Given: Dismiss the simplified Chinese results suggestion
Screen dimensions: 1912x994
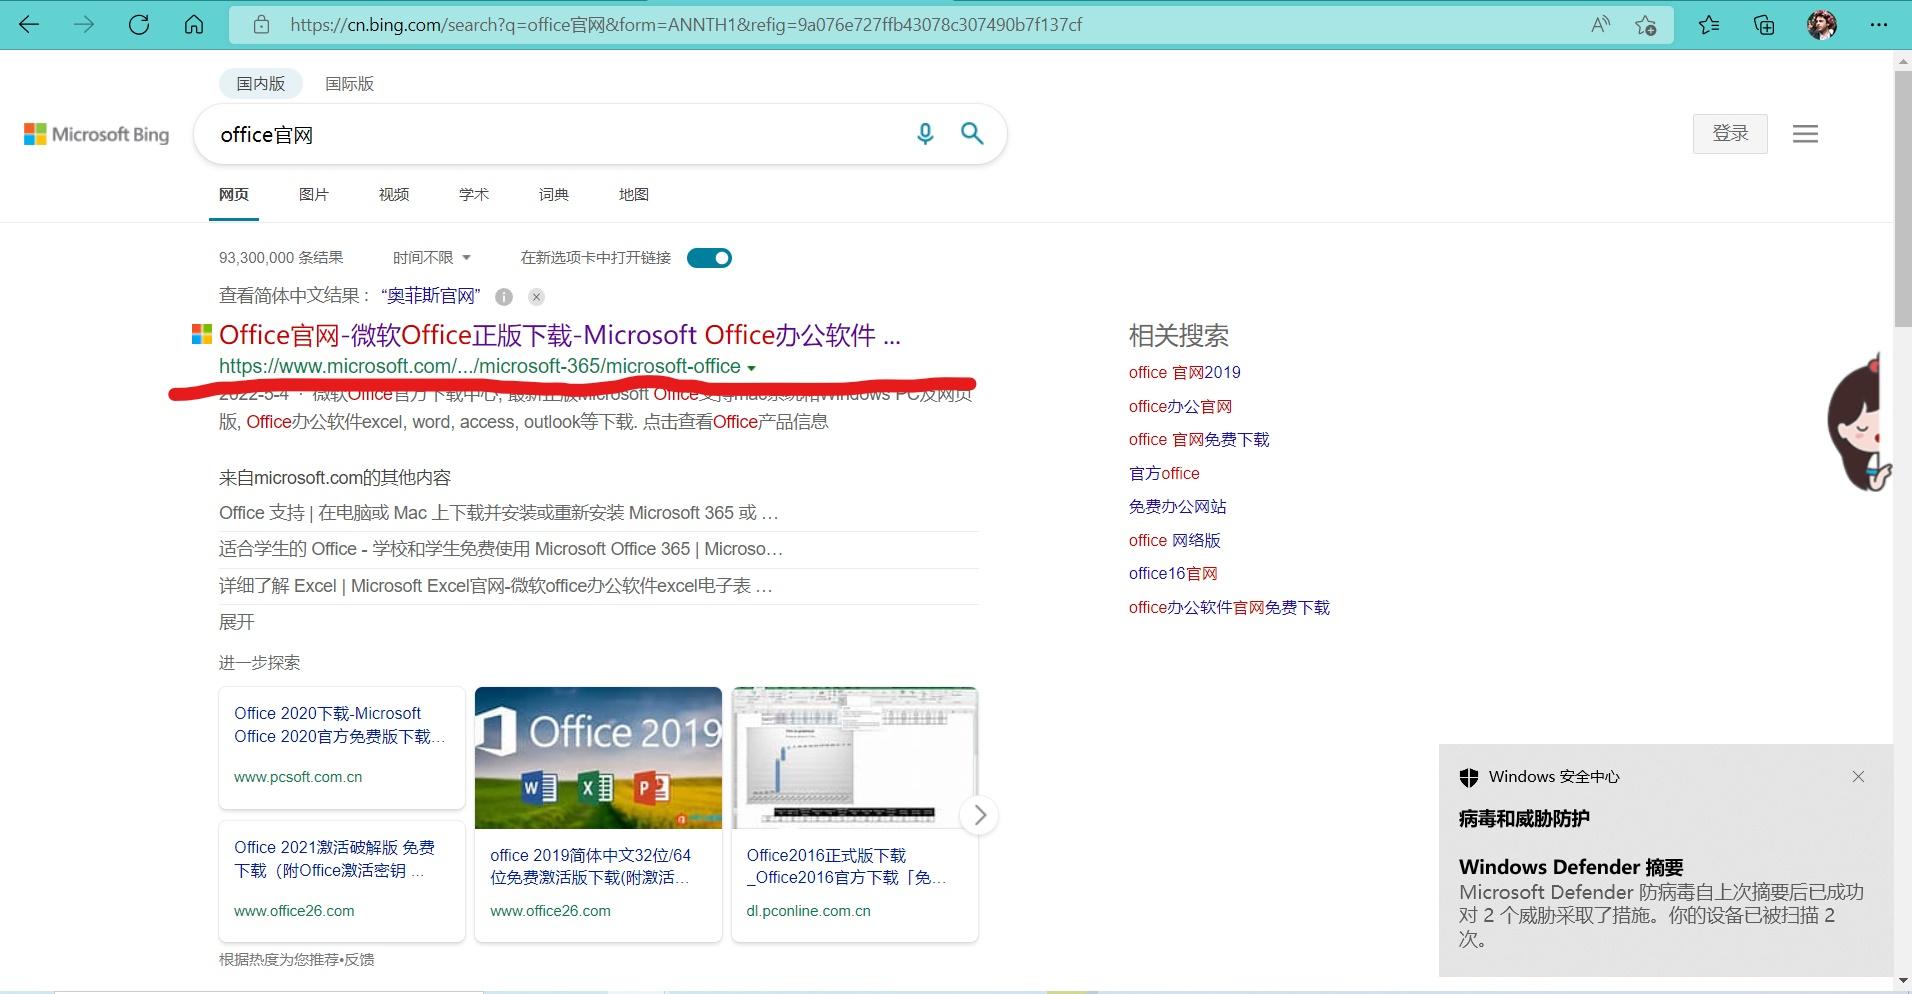Looking at the screenshot, I should (x=537, y=297).
